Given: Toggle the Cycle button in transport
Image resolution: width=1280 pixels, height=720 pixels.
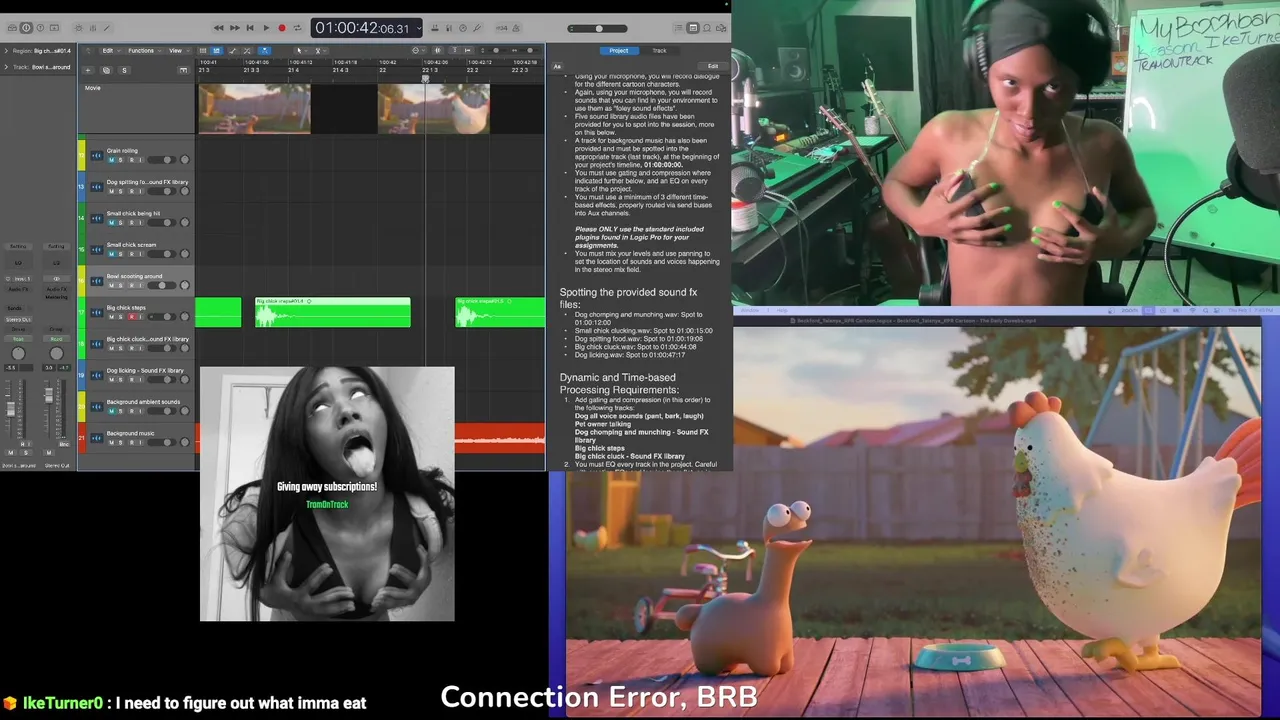Looking at the screenshot, I should coord(297,28).
